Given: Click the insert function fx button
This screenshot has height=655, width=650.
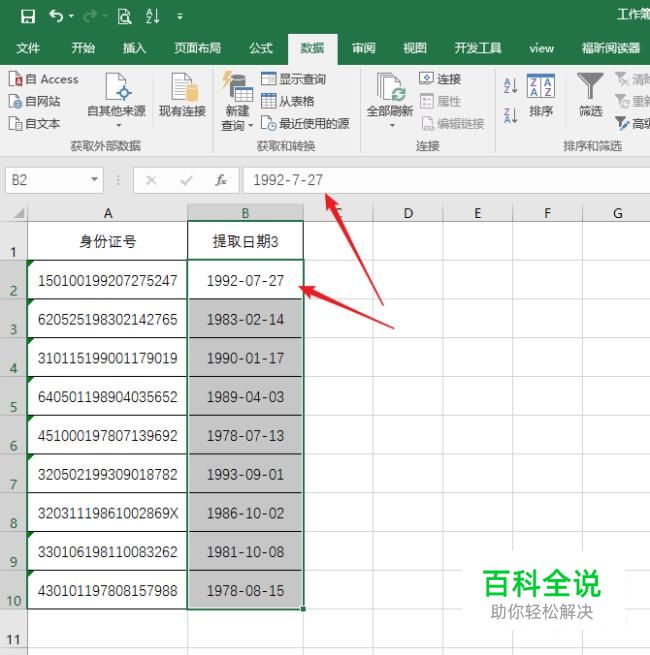Looking at the screenshot, I should click(221, 180).
